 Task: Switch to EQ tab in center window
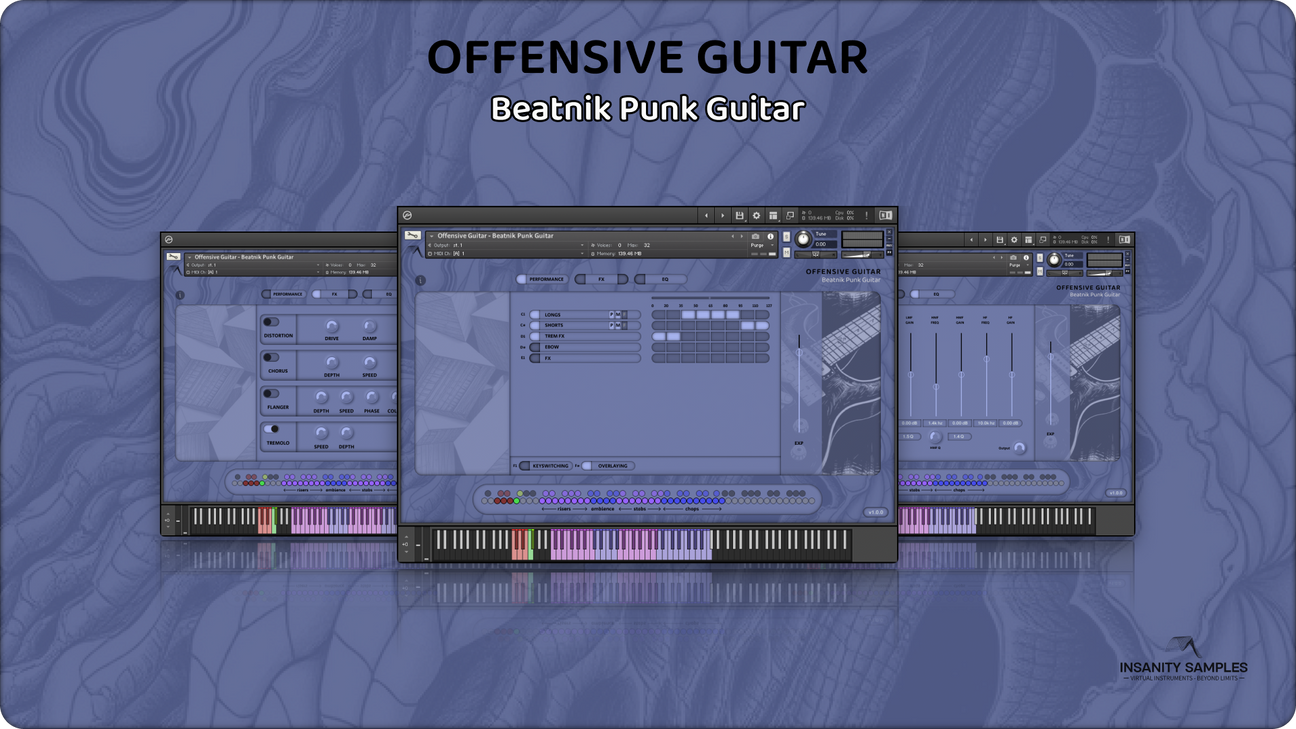[661, 279]
